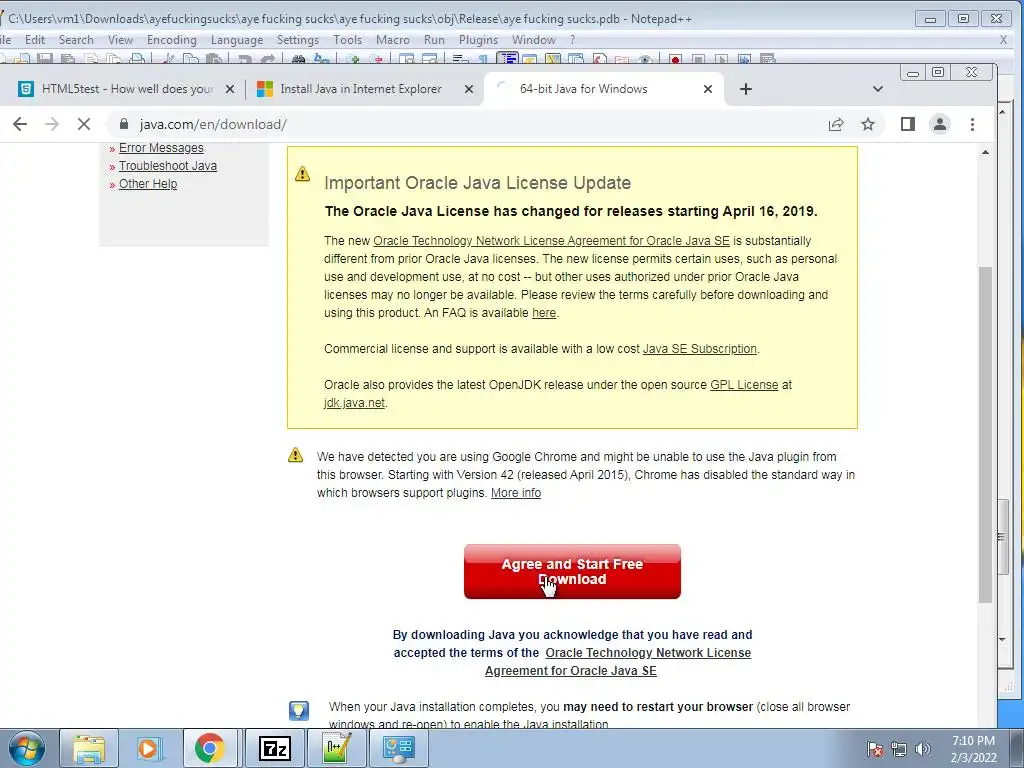Open the Java SE Subscription link

(699, 349)
